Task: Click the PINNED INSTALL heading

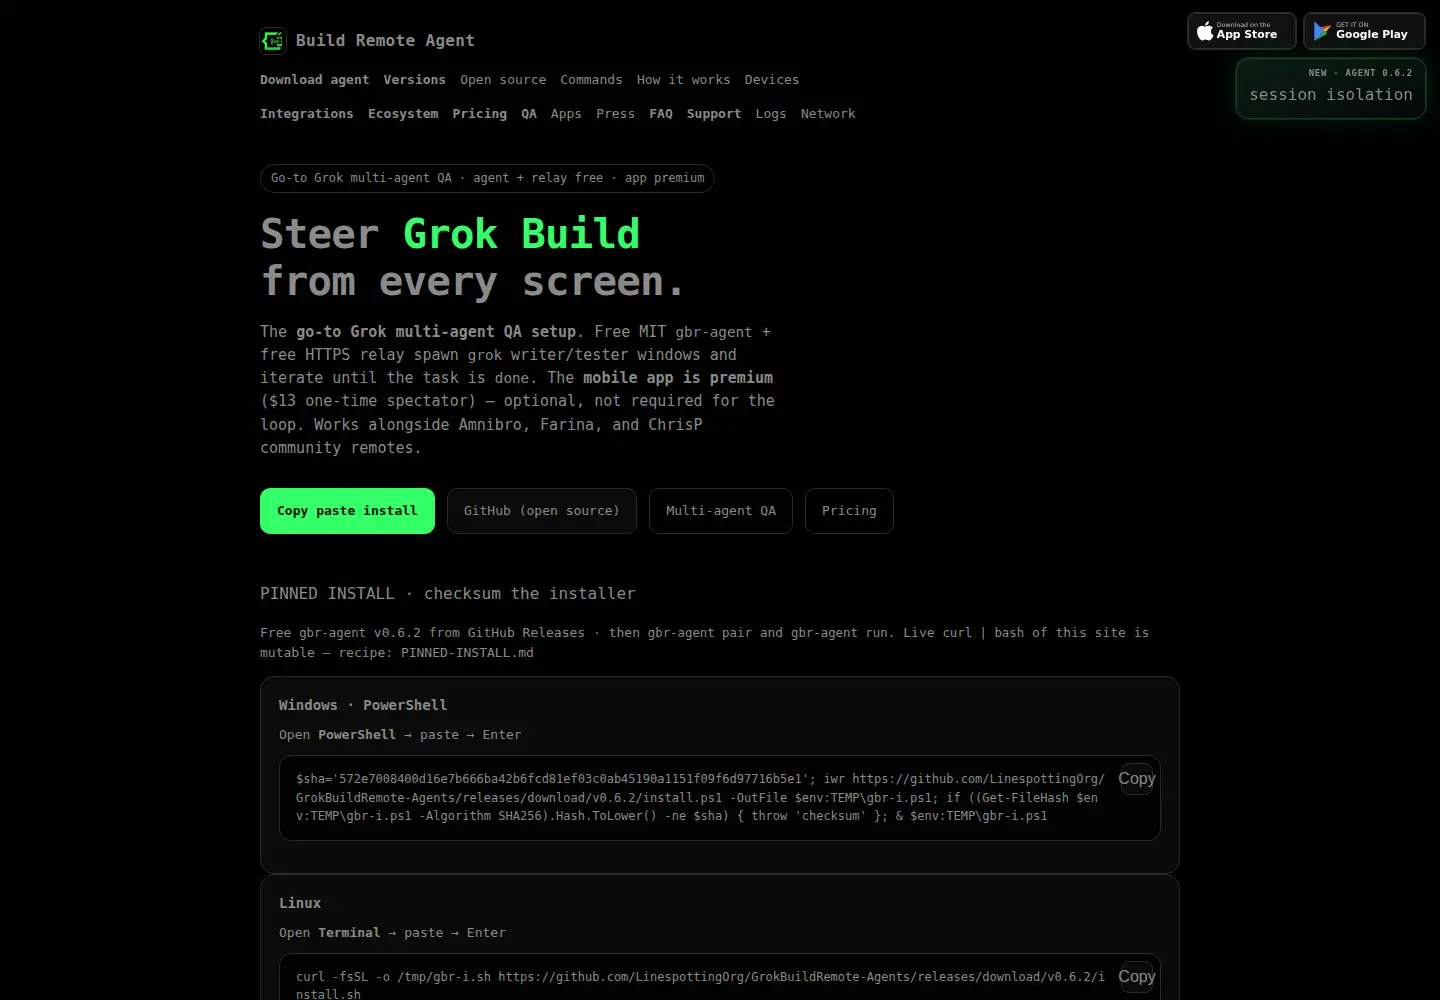Action: [448, 594]
